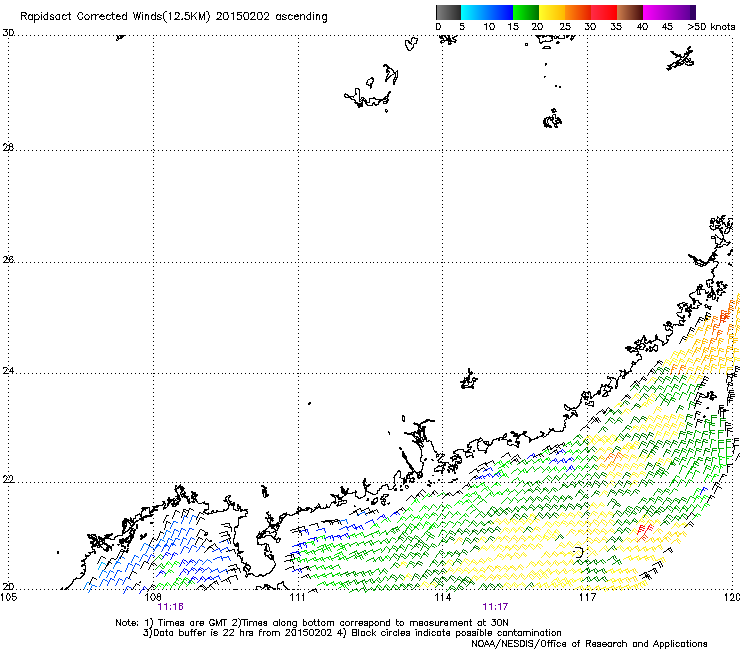The height and width of the screenshot is (650, 740).
Task: Select the "24" latitude axis label
Action: click(x=8, y=371)
